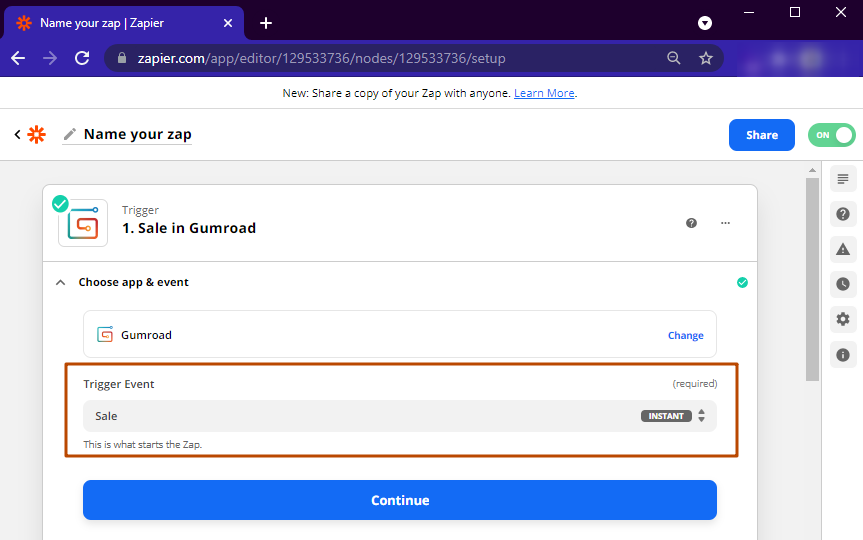Viewport: 863px width, 540px height.
Task: Click the Gumroad app selection row
Action: (400, 334)
